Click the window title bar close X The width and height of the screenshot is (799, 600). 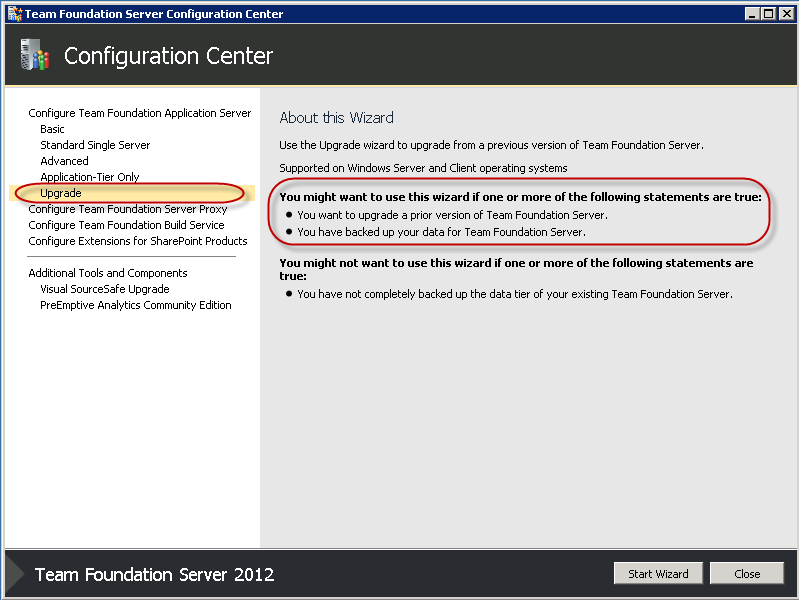[x=786, y=14]
